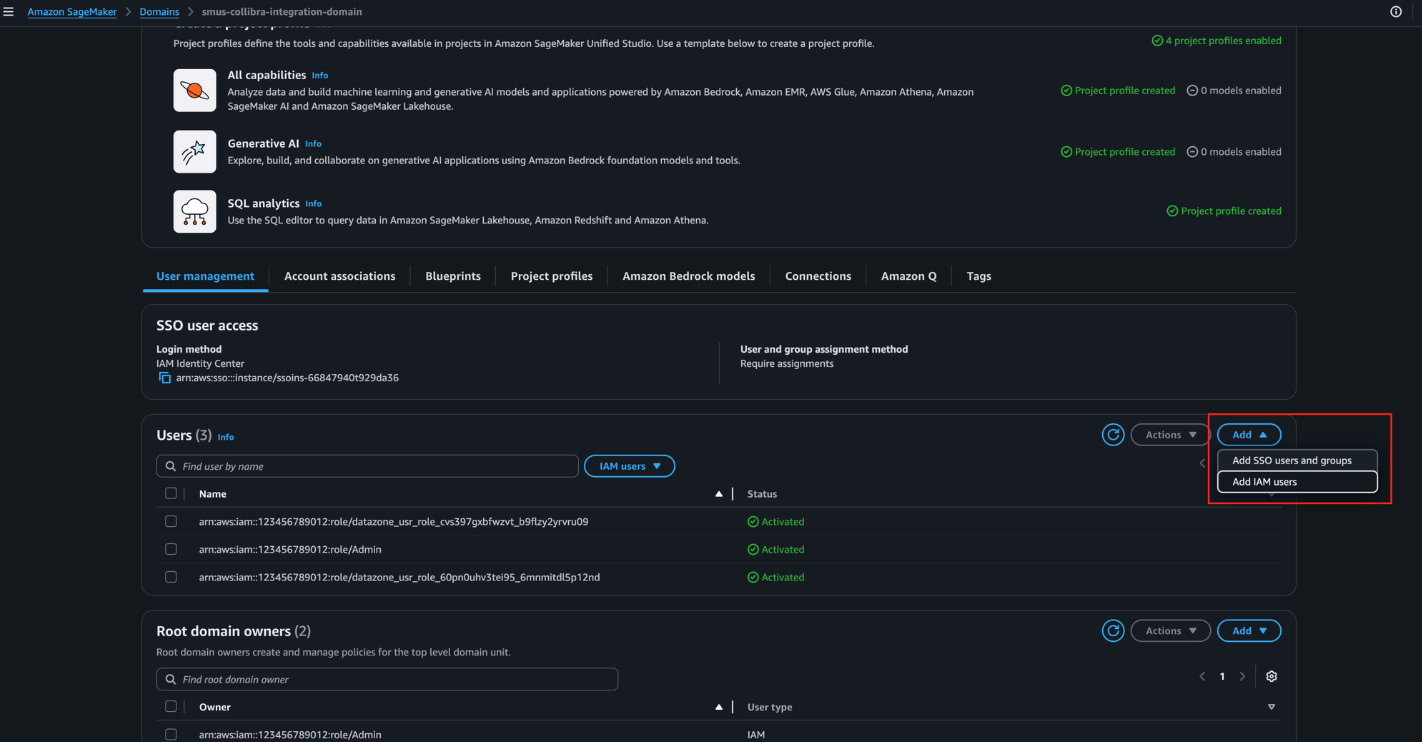Go to Domains breadcrumb link
Viewport: 1422px width, 742px height.
(x=159, y=12)
